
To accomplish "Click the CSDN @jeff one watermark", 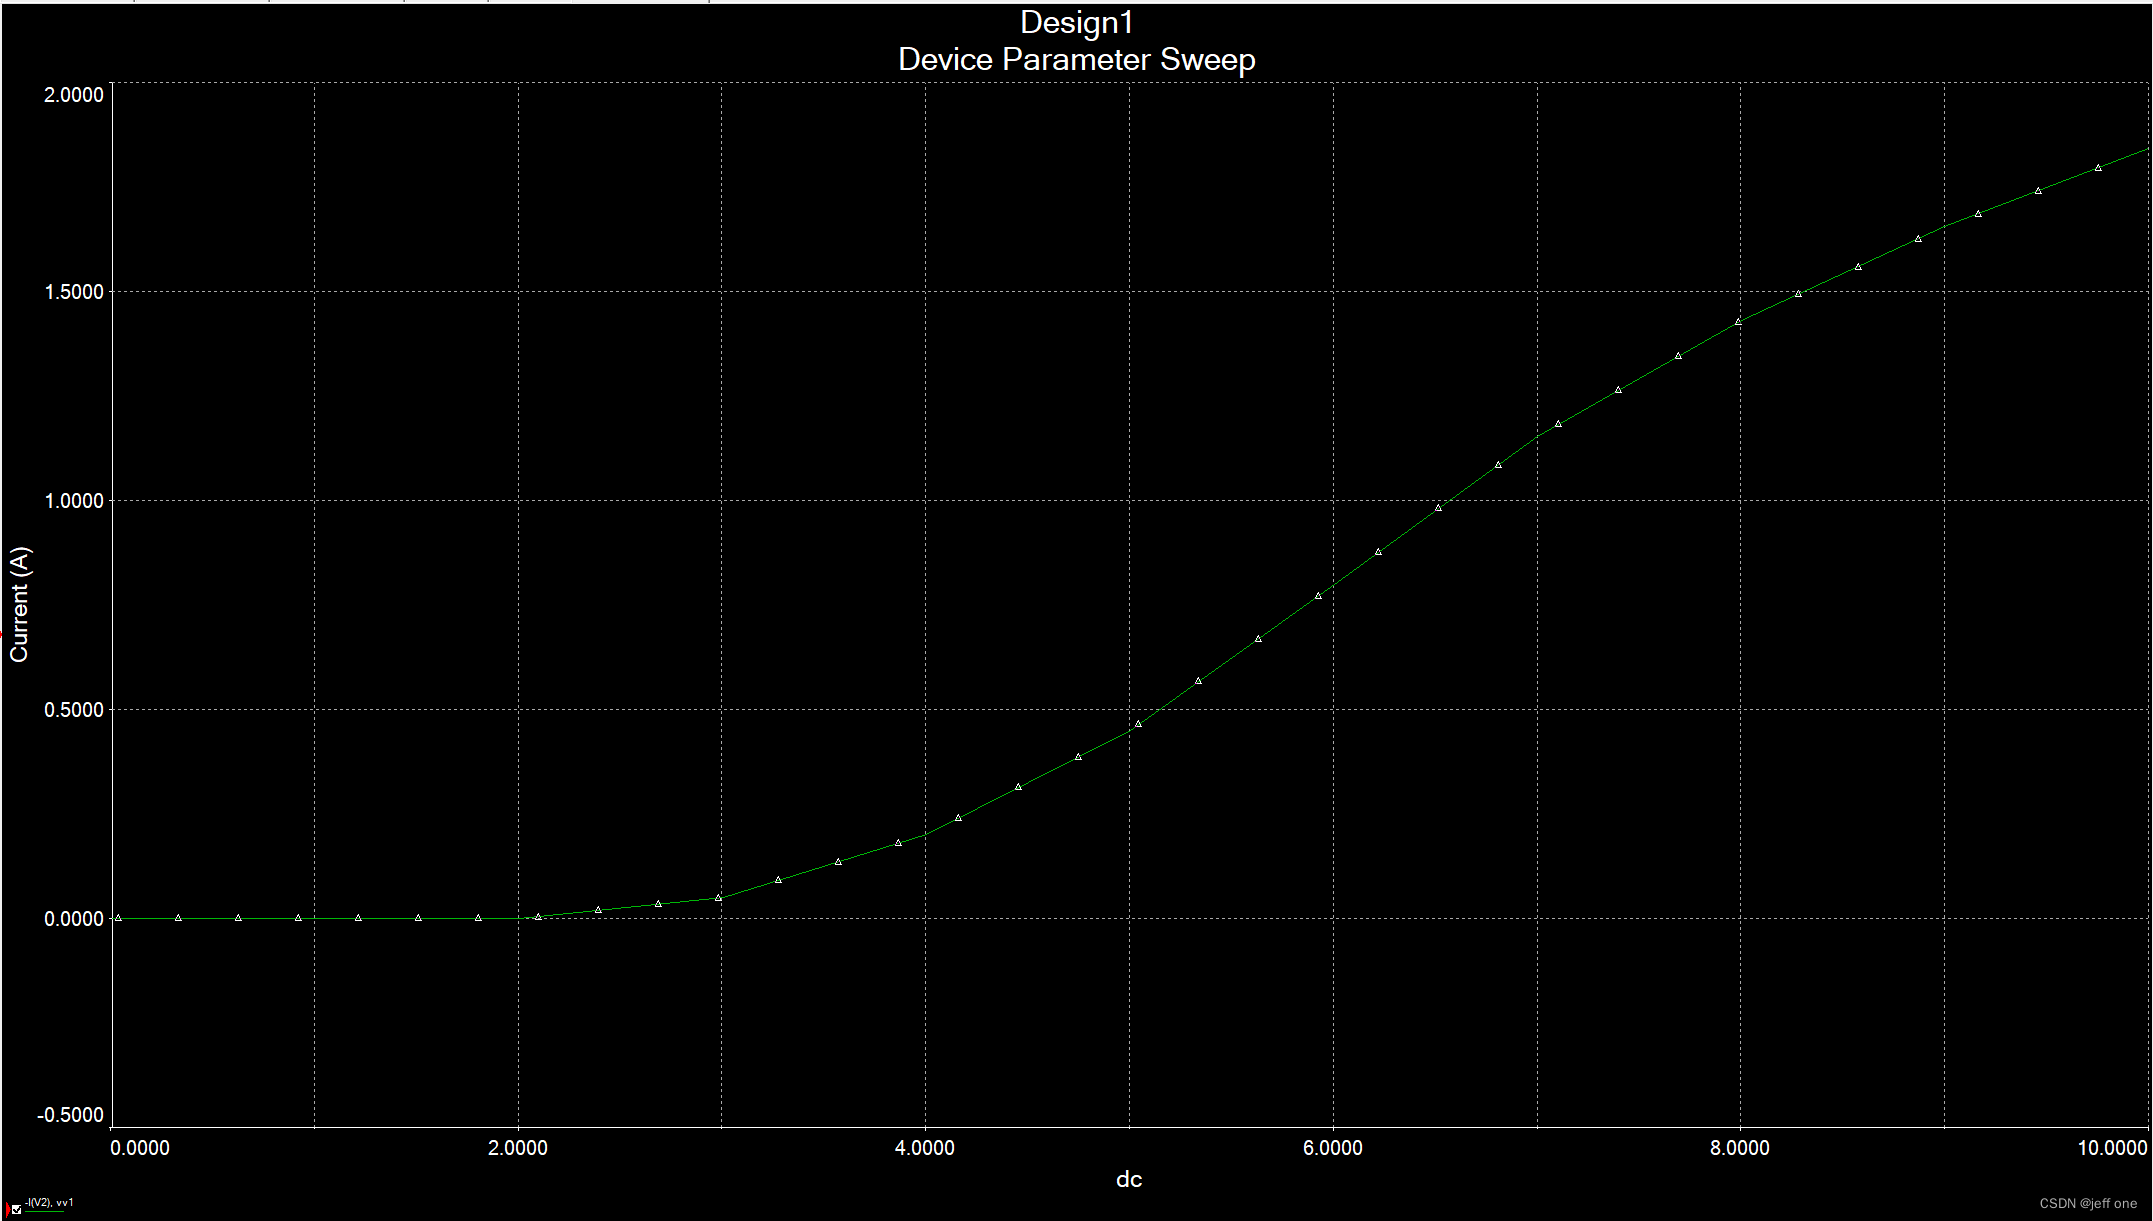I will coord(2087,1204).
